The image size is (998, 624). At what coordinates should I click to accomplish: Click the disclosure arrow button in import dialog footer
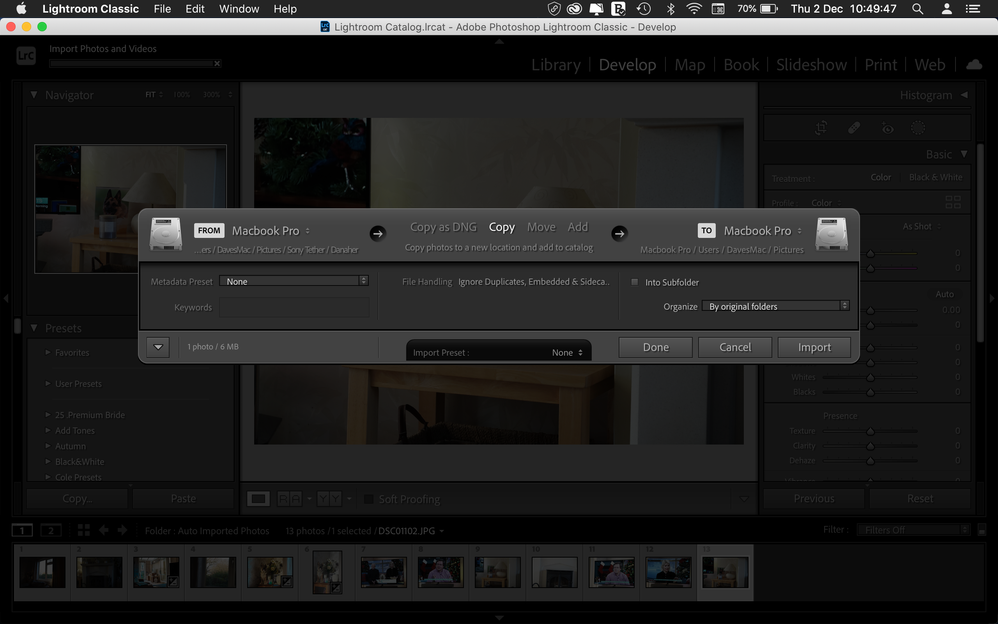[158, 347]
